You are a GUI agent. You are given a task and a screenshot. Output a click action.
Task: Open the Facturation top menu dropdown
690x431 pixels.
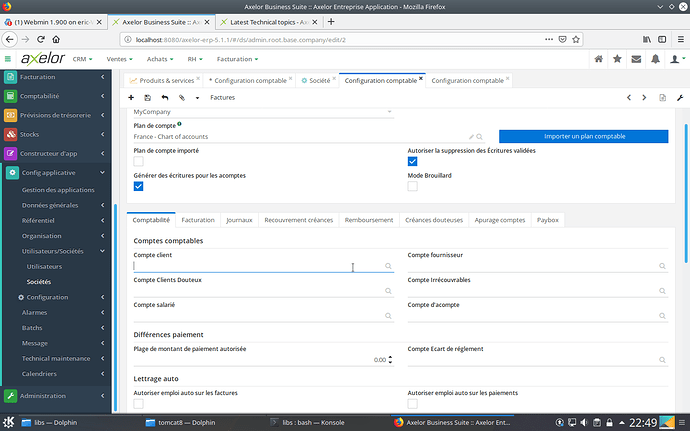(x=237, y=59)
